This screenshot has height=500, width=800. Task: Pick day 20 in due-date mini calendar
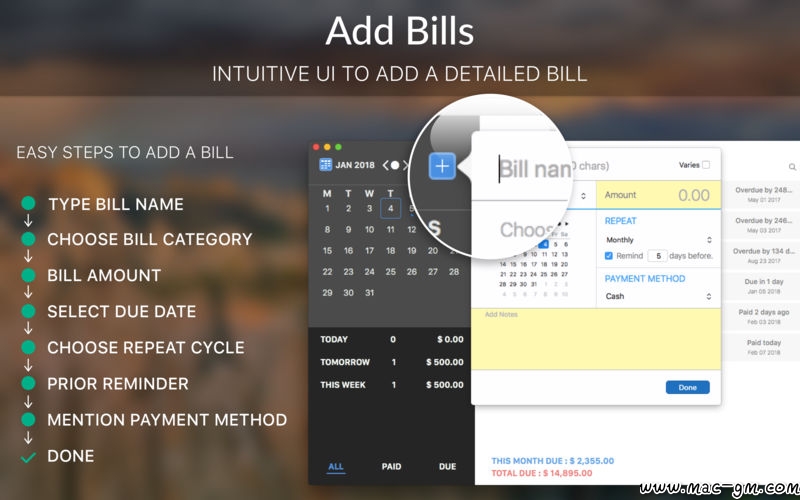coord(564,264)
